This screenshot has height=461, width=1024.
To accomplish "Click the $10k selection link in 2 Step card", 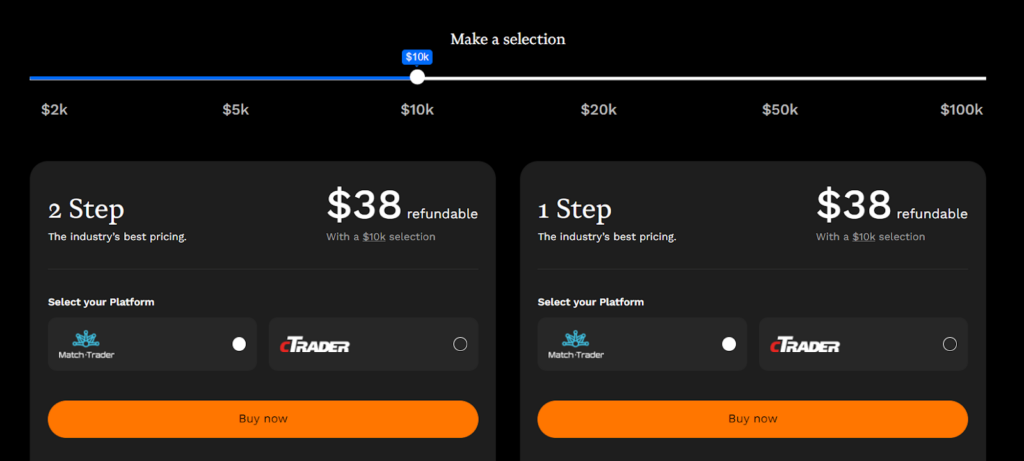I will (374, 237).
